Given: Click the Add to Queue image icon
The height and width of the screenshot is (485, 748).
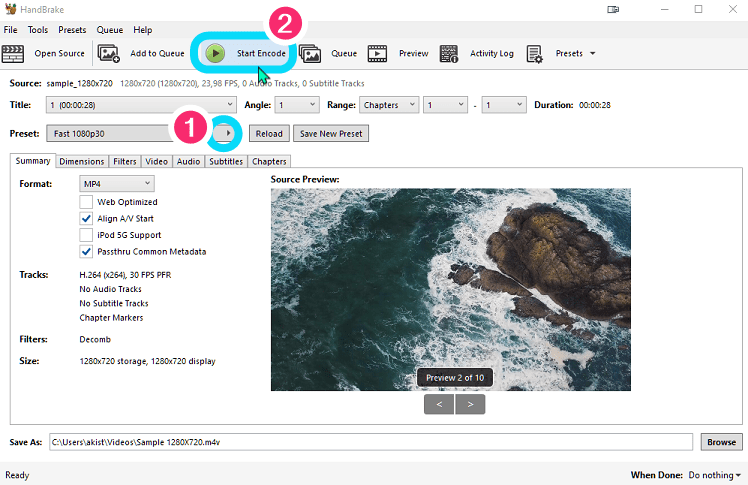Looking at the screenshot, I should click(109, 53).
